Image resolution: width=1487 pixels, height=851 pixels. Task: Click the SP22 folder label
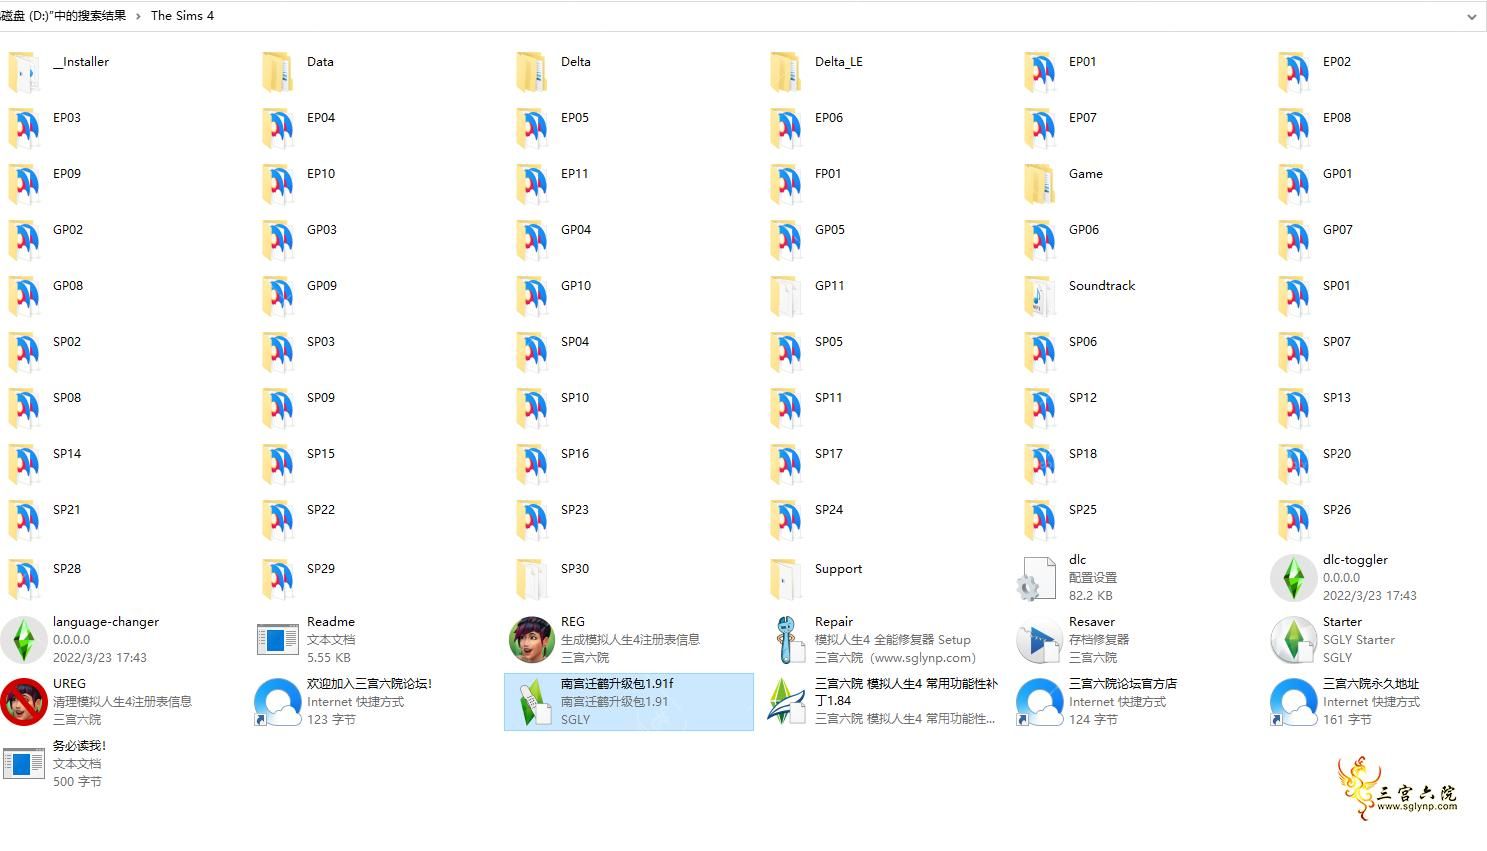[x=320, y=510]
